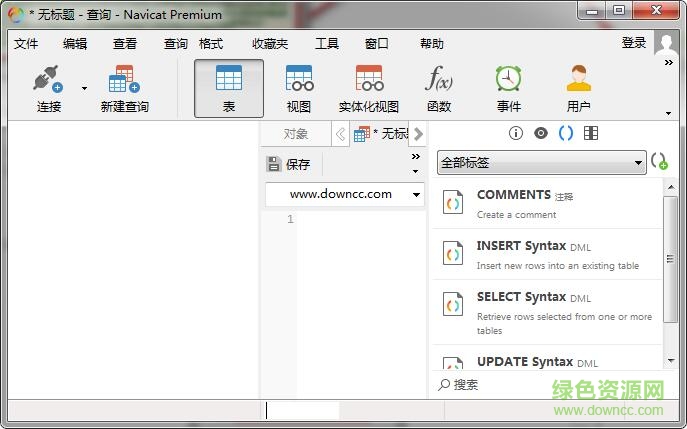Open the www.downcc.com connection dropdown
Viewport: 687px width, 429px height.
point(345,194)
